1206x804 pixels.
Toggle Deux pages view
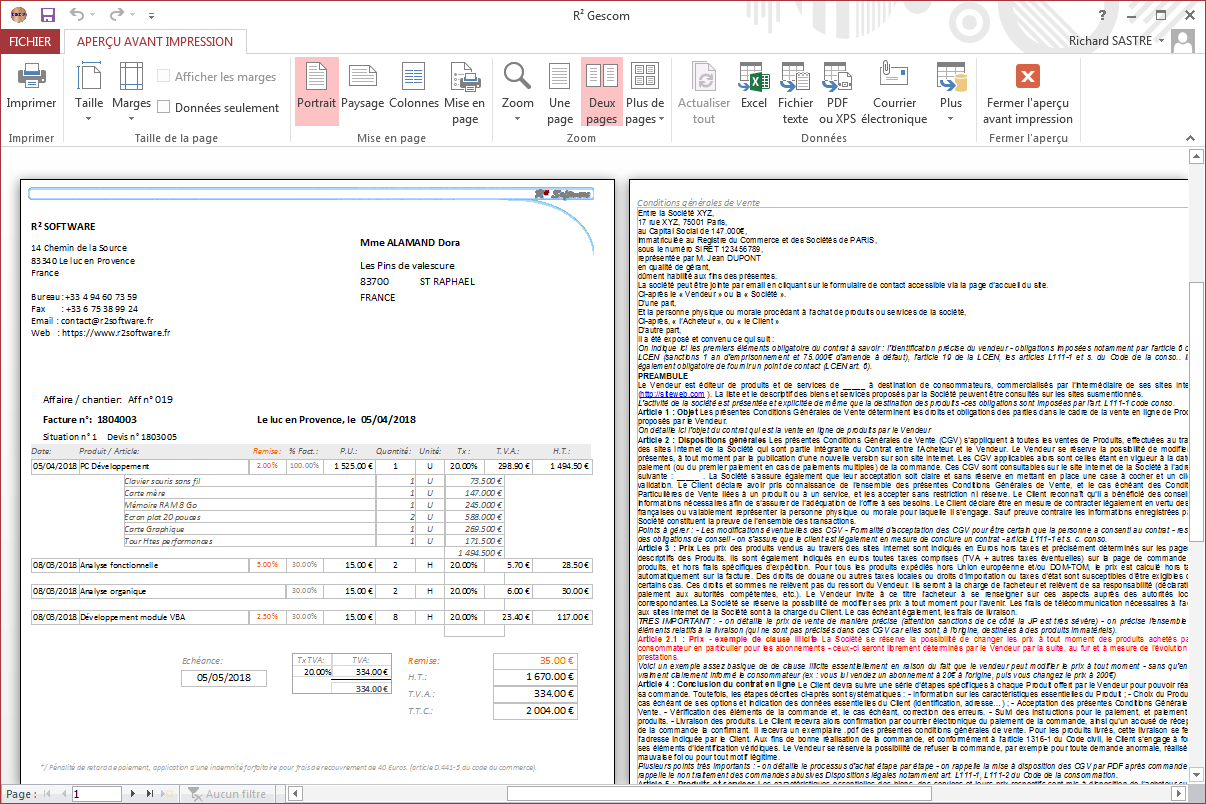[x=601, y=91]
